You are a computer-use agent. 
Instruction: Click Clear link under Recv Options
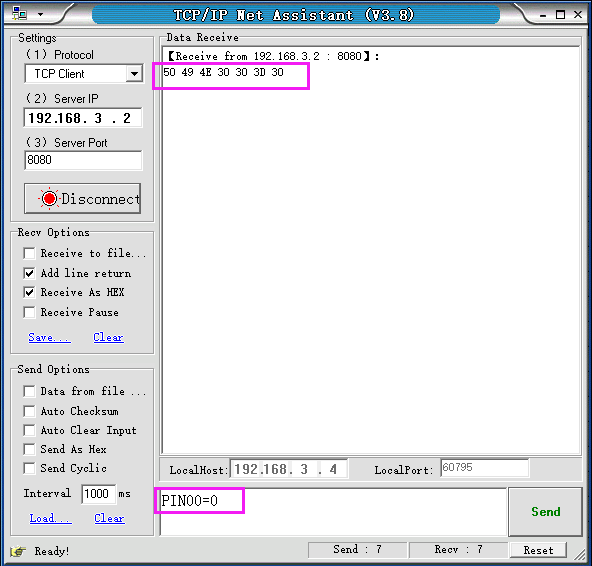tap(108, 337)
